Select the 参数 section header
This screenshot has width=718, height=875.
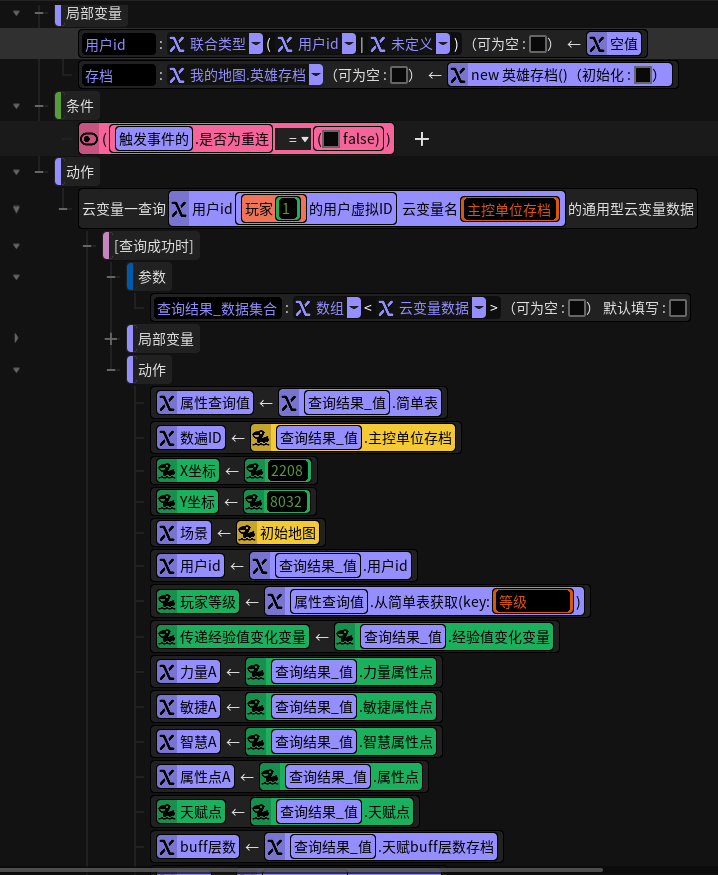pos(151,277)
